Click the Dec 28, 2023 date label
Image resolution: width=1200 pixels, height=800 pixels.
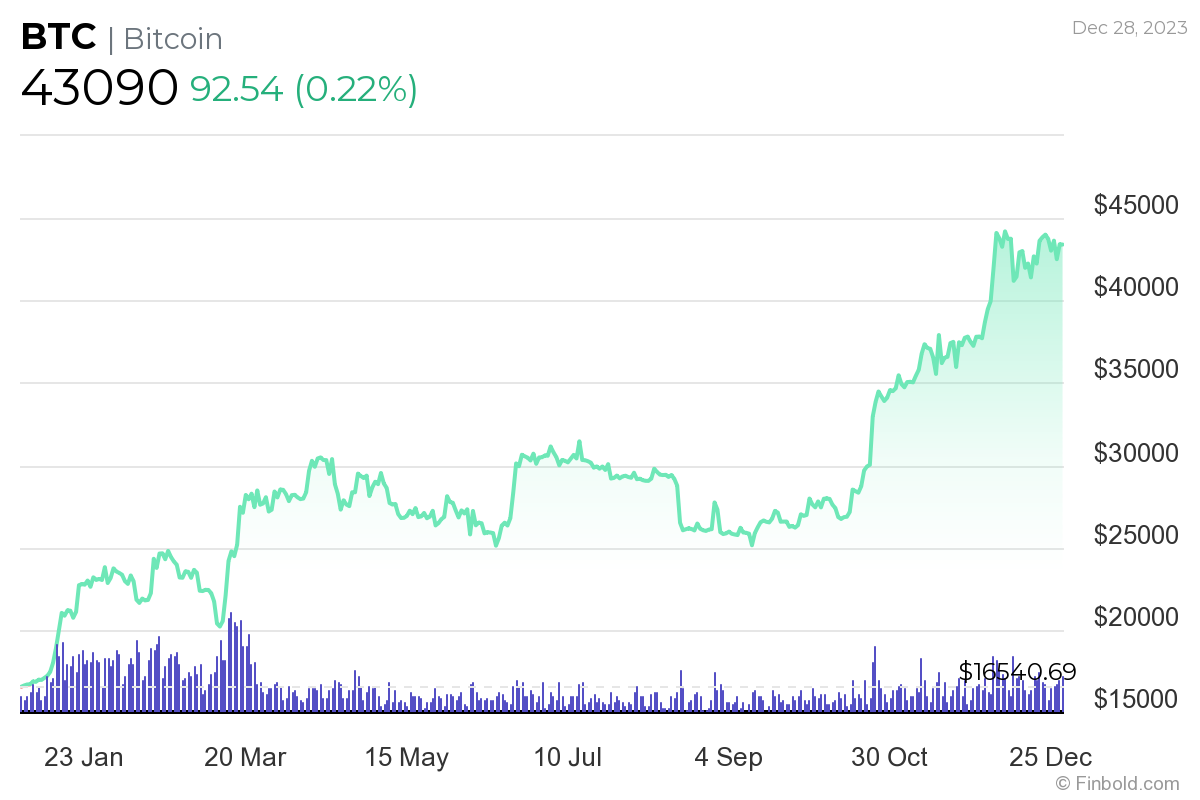click(1130, 27)
